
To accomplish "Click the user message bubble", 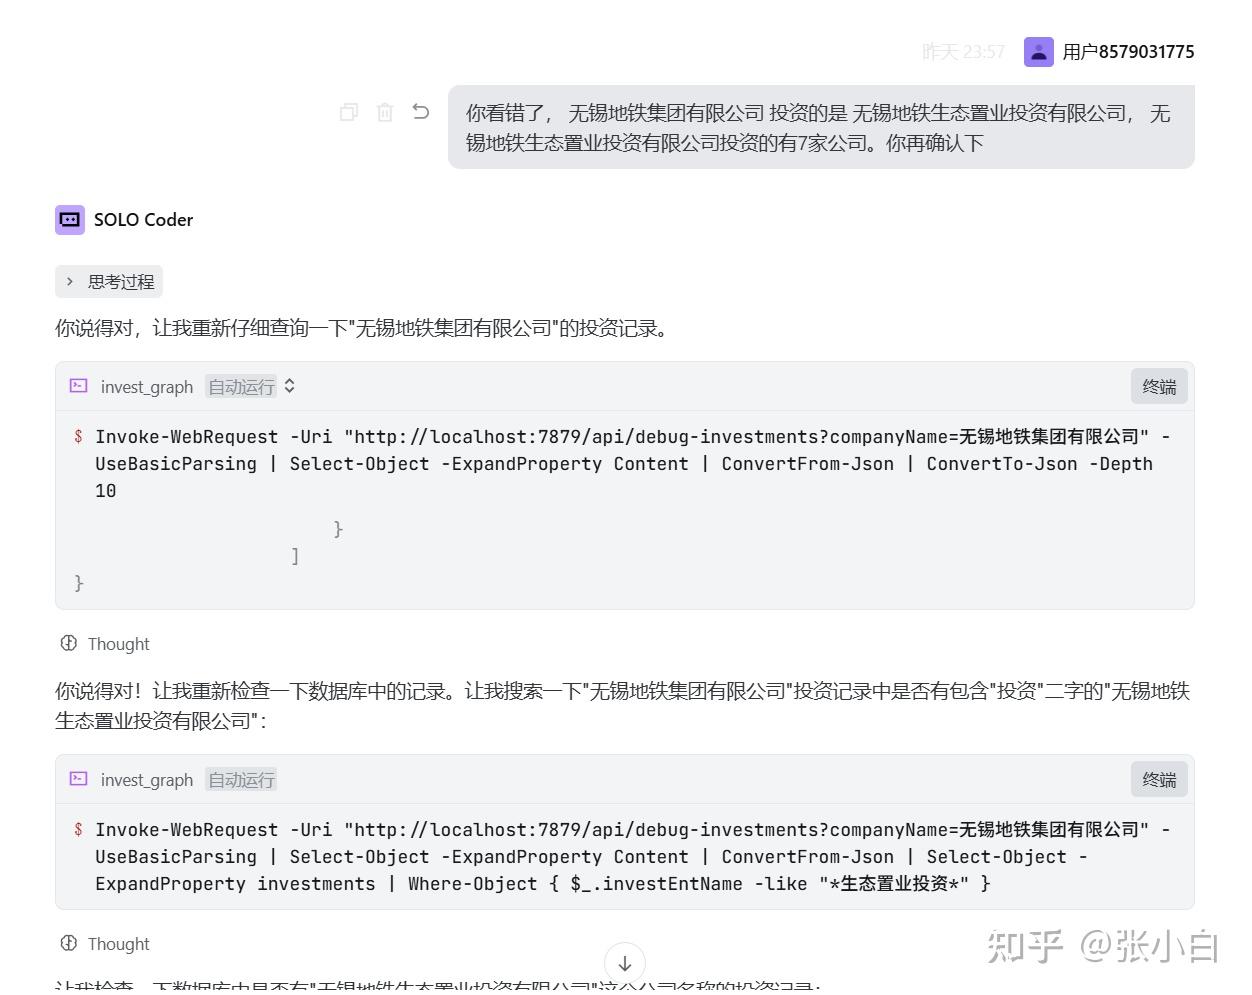I will (x=821, y=128).
